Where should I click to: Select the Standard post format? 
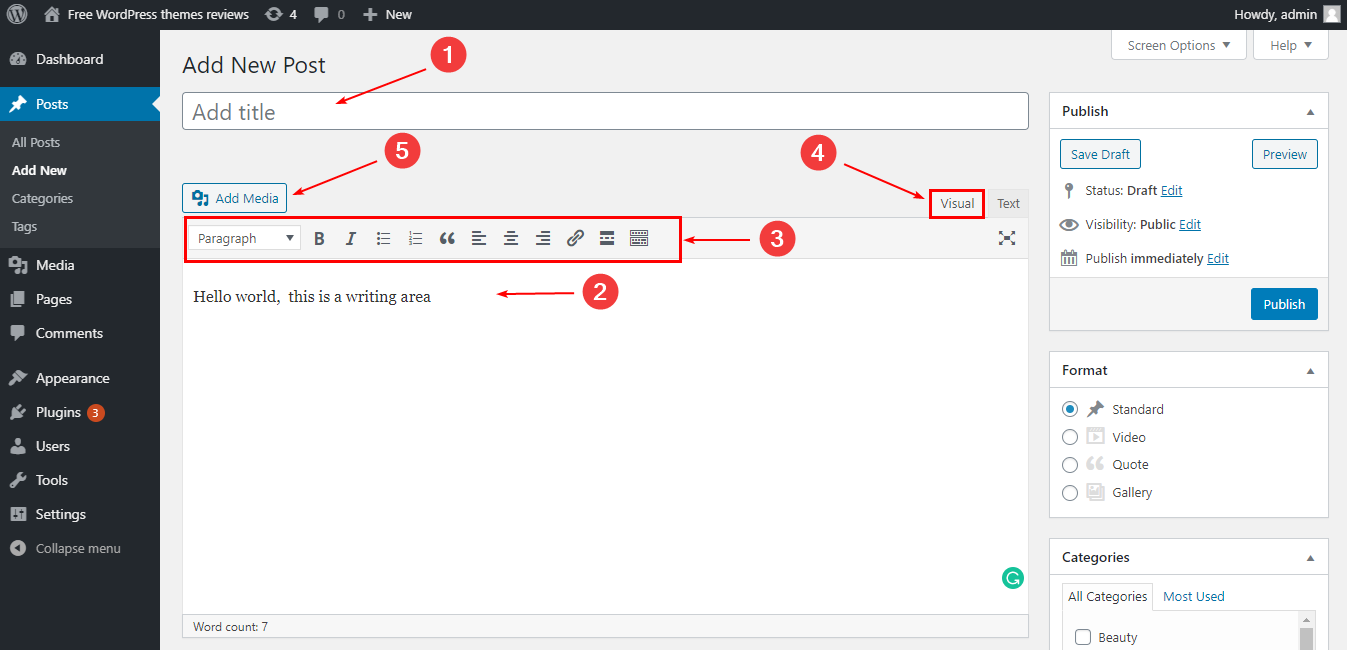tap(1070, 409)
